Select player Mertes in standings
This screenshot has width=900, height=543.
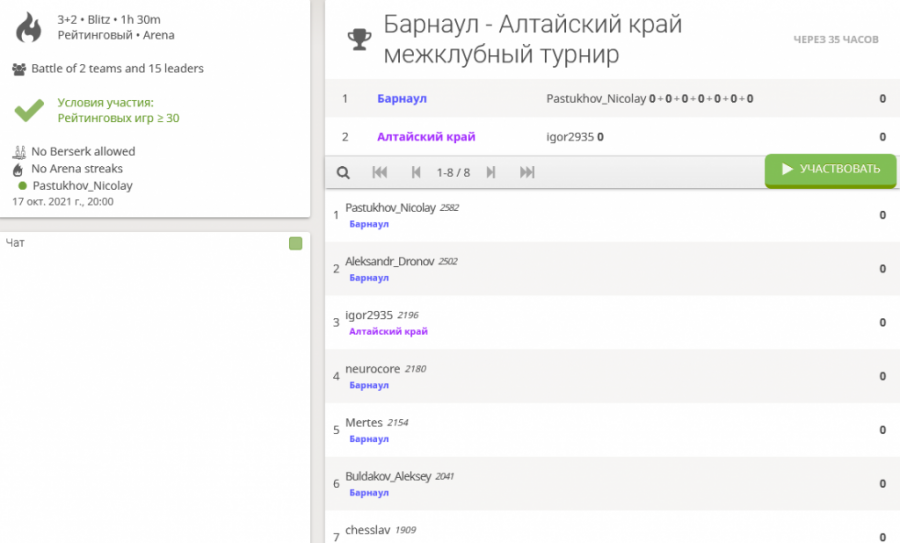pos(364,423)
